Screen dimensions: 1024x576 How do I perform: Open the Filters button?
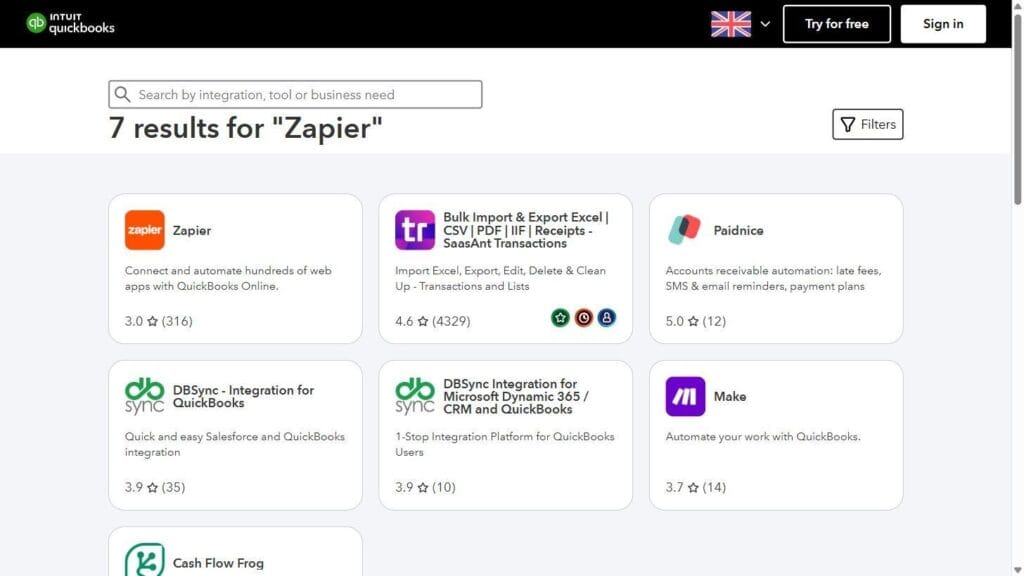point(867,124)
